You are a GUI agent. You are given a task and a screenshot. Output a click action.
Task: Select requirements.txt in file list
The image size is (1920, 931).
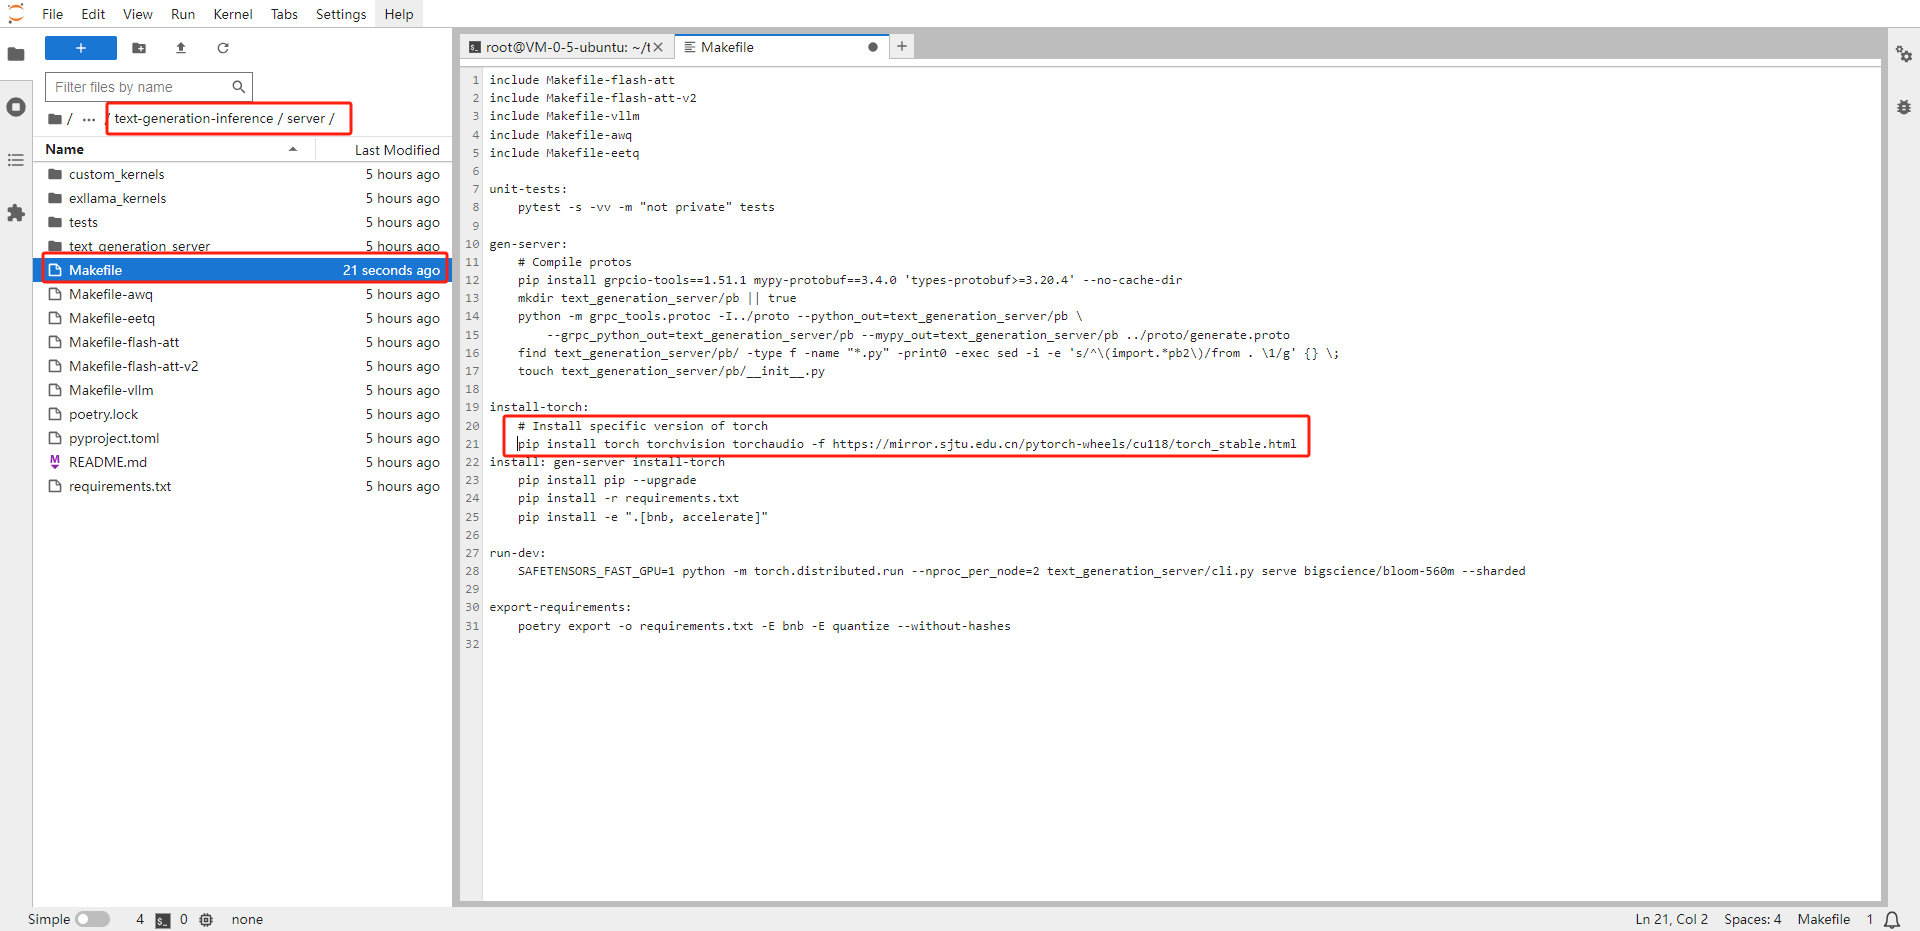[243, 486]
